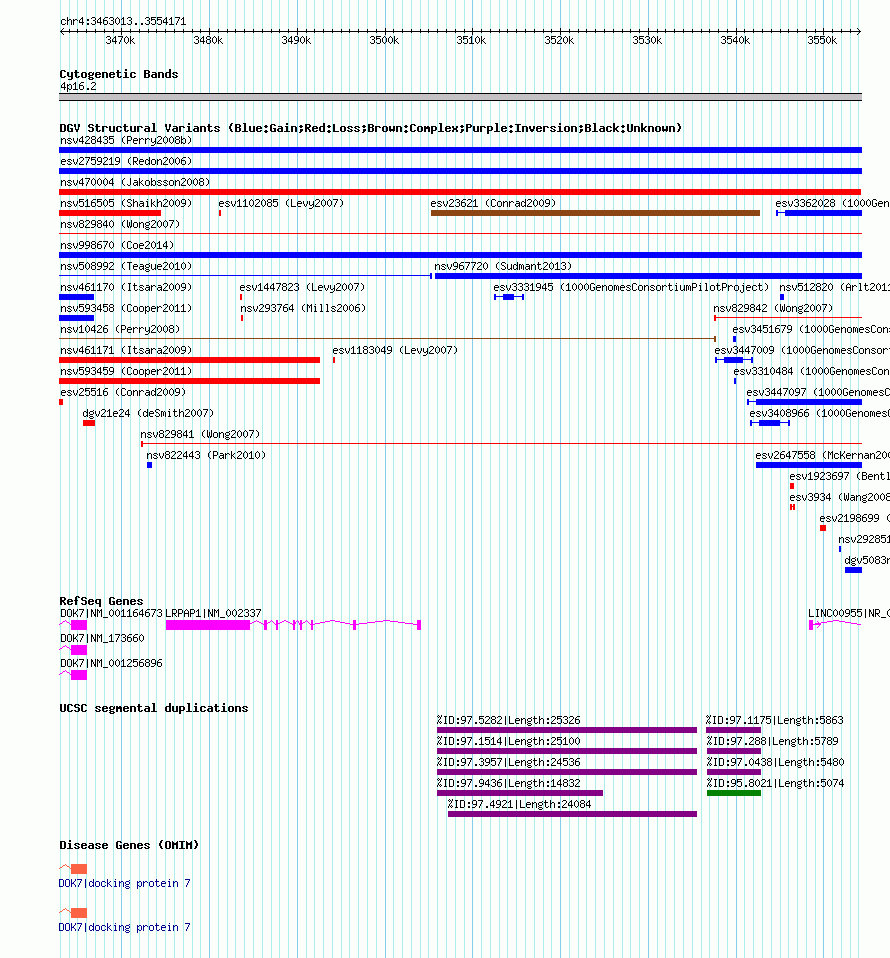Screen dimensions: 890x958
Task: Open variant esv1183049 (Levy2007) label
Action: (x=395, y=350)
